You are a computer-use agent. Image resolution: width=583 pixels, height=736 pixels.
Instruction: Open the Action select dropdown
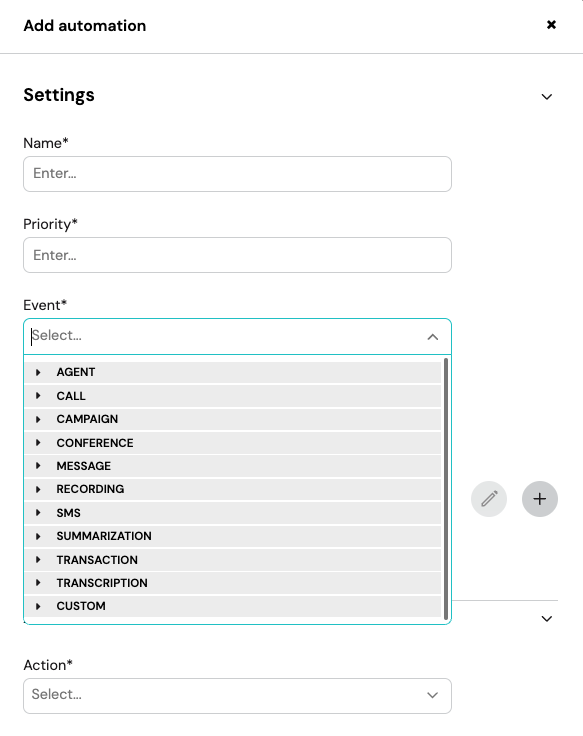(x=238, y=696)
